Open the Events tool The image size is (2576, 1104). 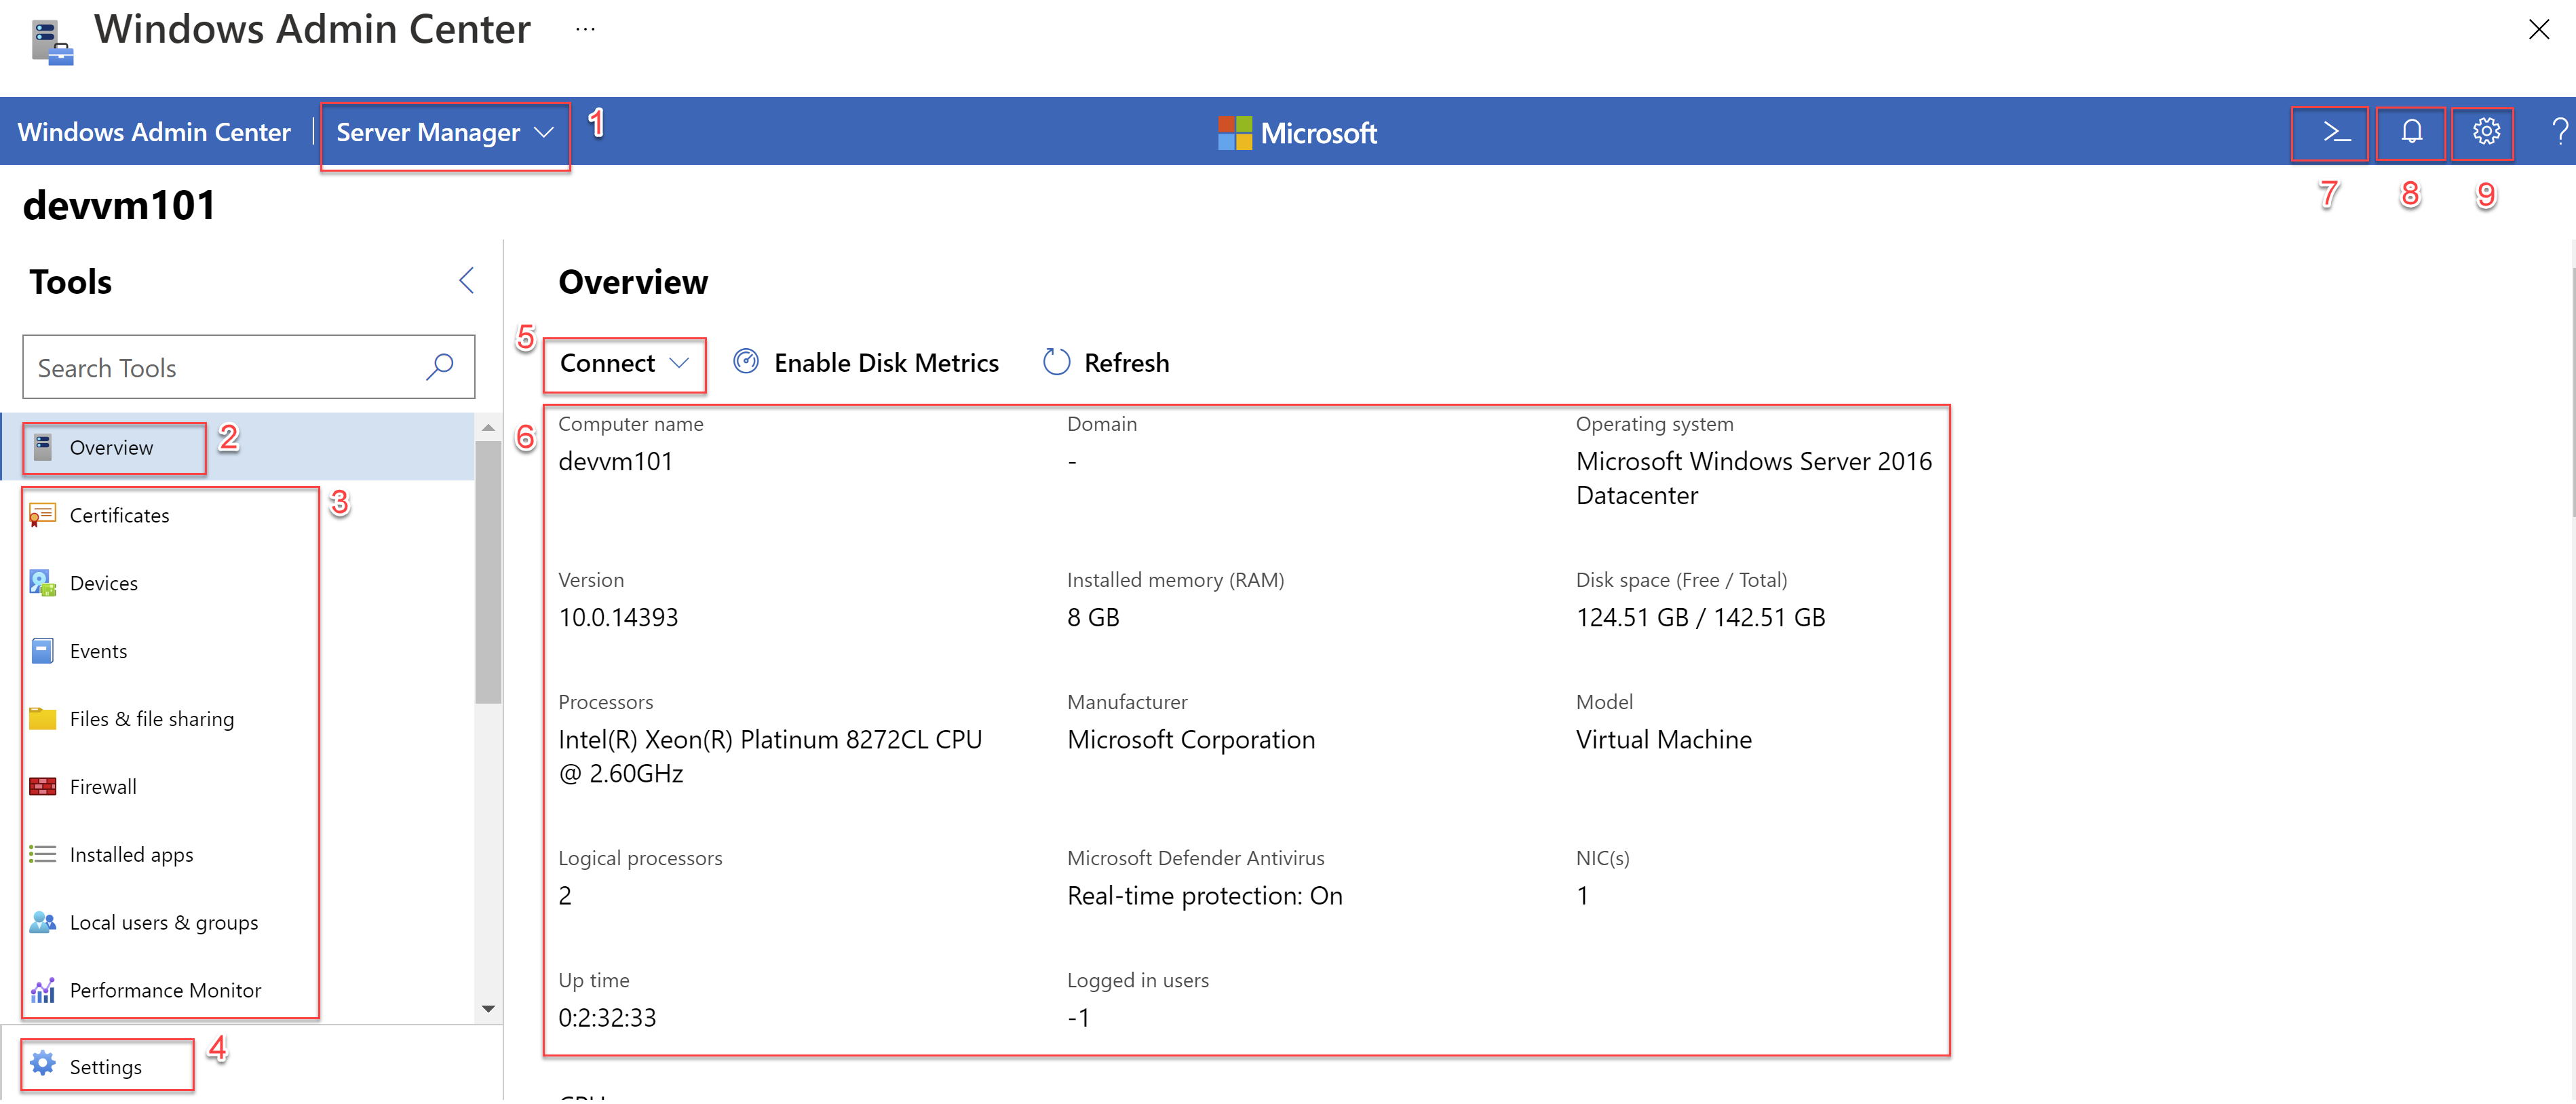pyautogui.click(x=238, y=651)
